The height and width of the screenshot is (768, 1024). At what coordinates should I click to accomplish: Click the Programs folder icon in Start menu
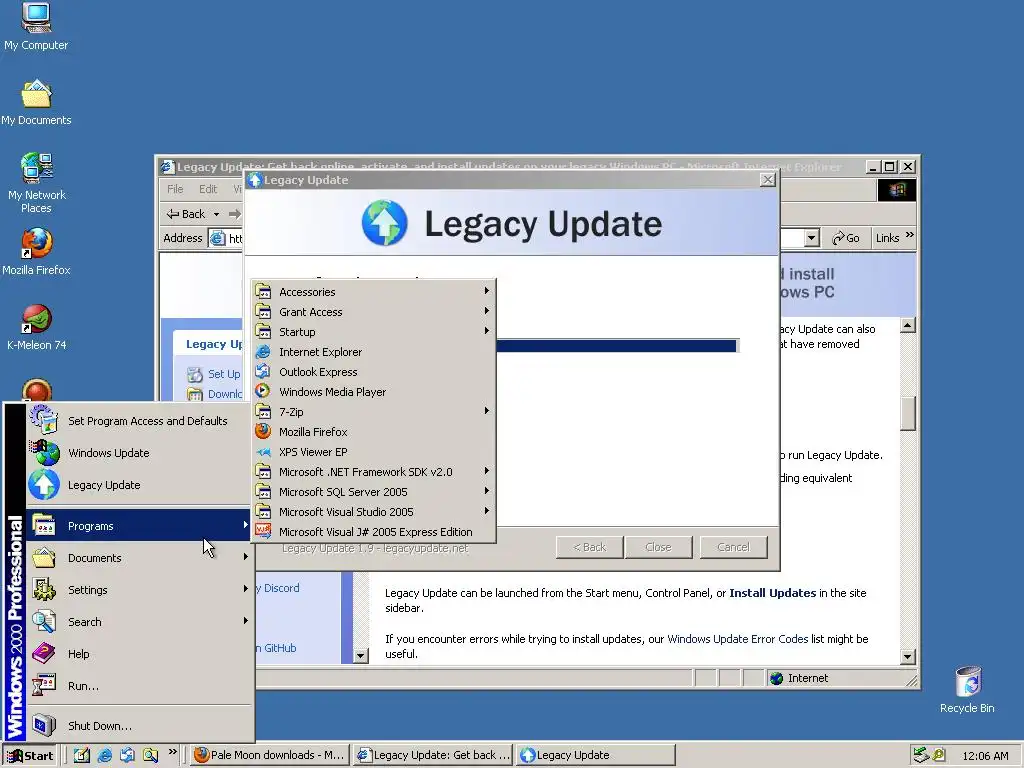click(44, 525)
